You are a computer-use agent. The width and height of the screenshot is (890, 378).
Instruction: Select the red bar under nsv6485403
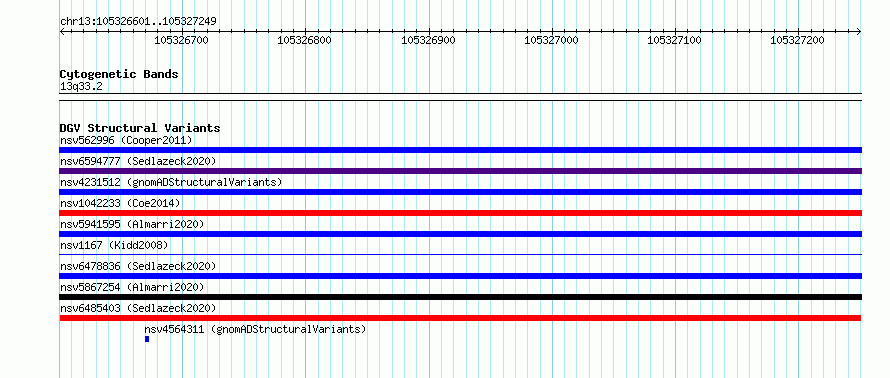(x=460, y=318)
